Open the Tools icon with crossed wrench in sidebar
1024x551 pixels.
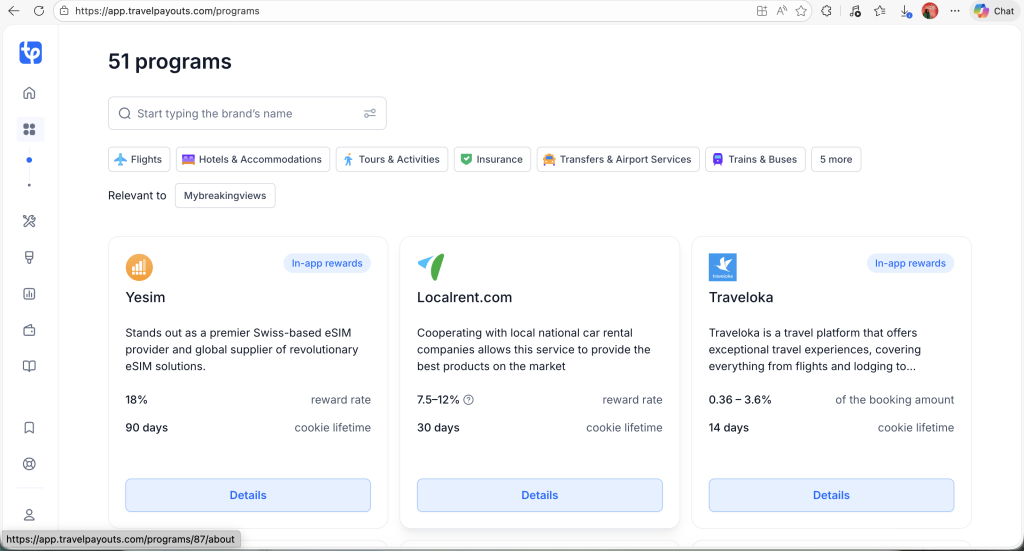tap(29, 221)
